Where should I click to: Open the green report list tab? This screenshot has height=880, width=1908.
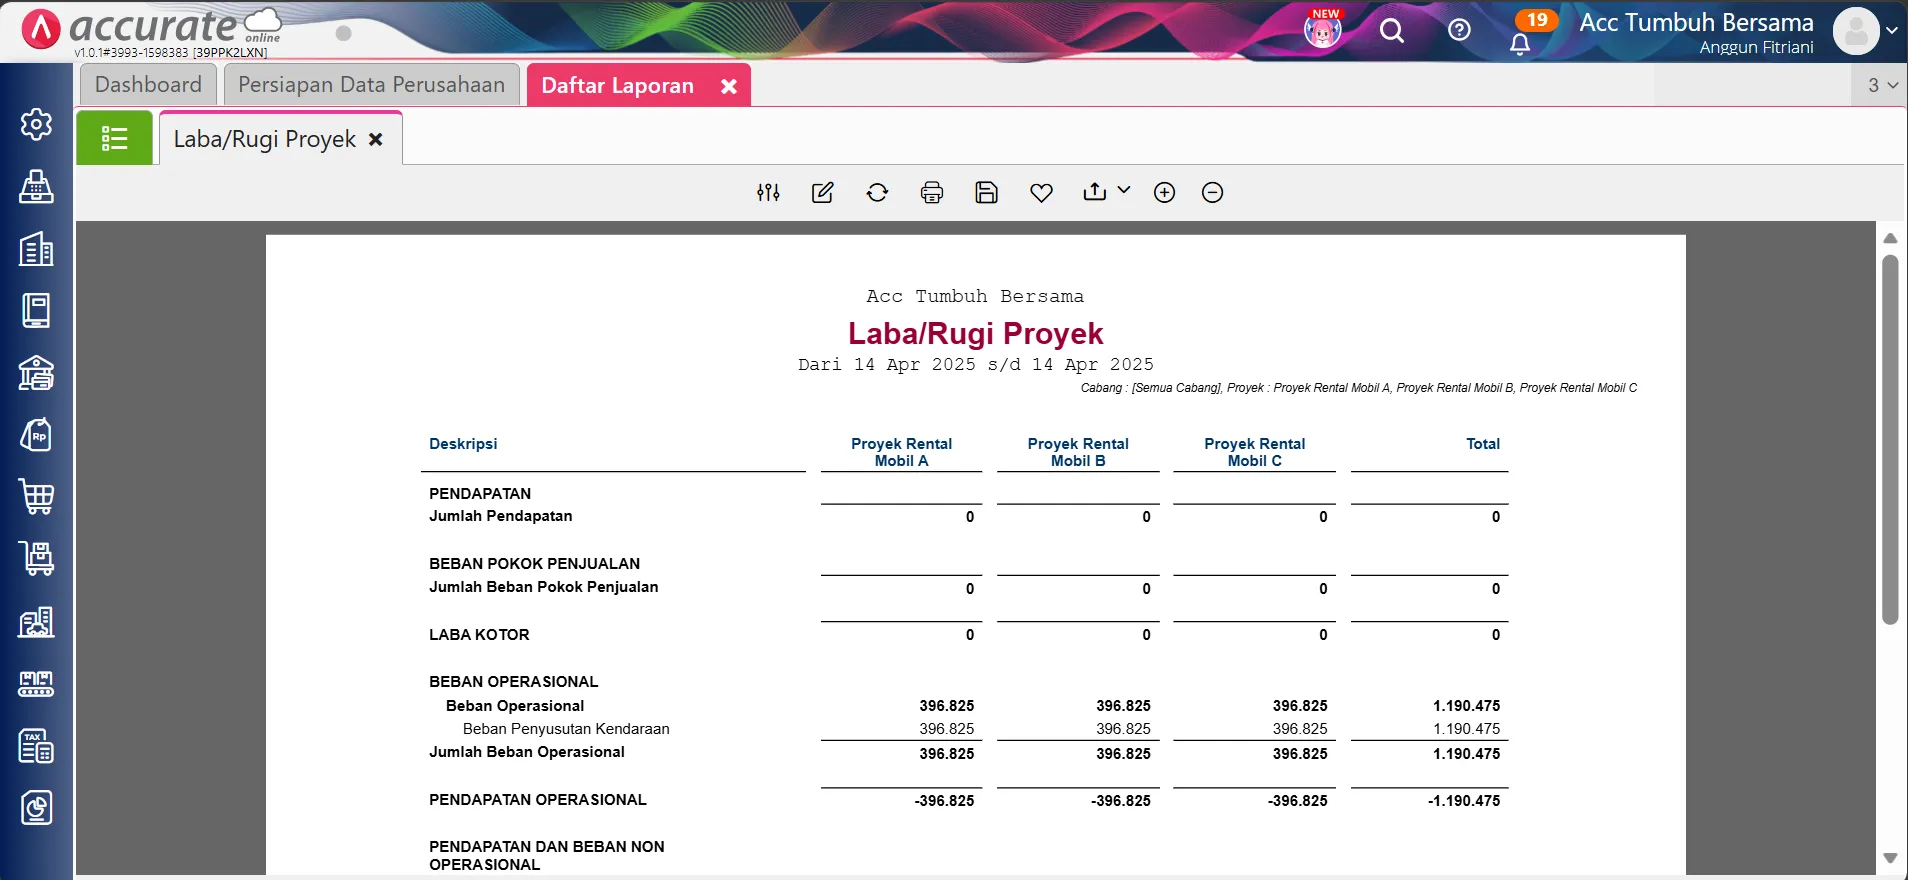(115, 138)
